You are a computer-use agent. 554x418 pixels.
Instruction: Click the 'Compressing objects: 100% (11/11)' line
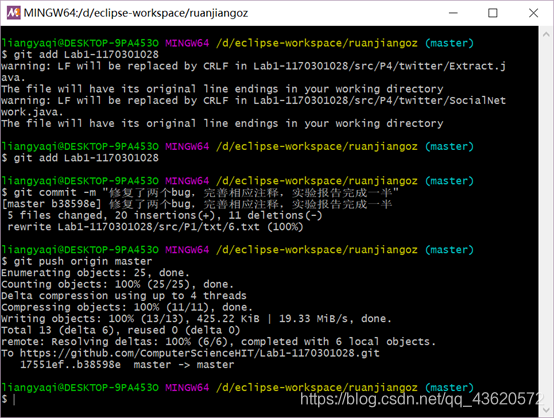click(x=127, y=307)
